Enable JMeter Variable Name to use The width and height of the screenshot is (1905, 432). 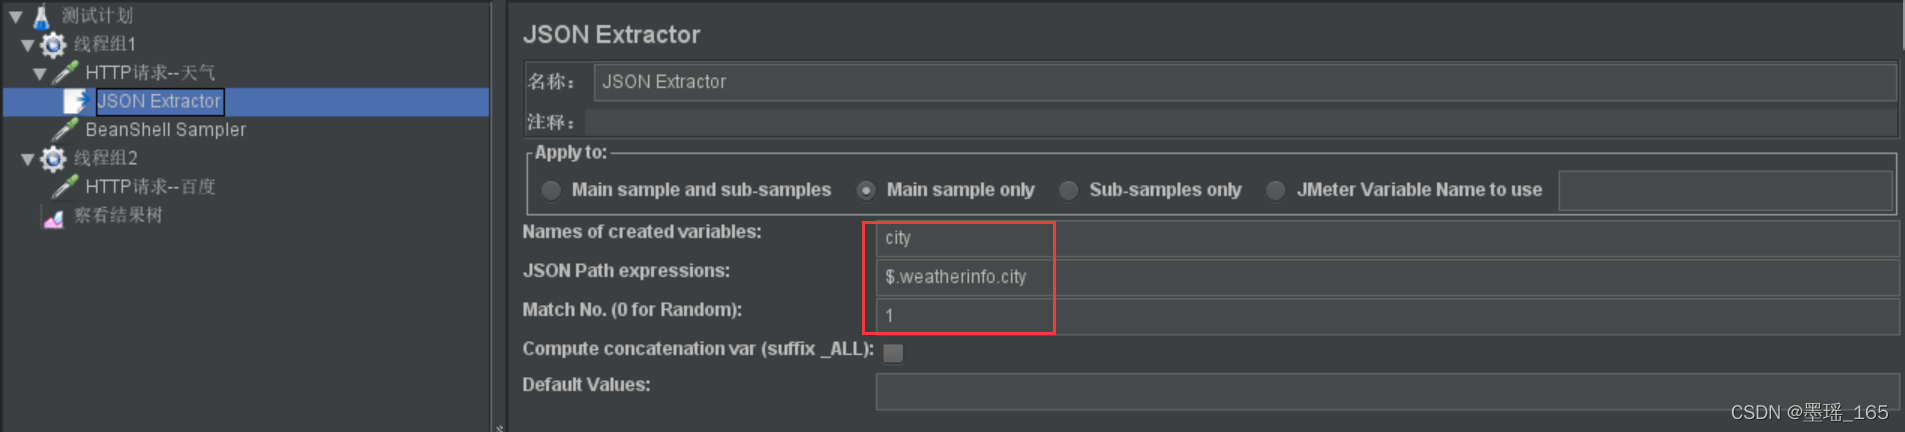pos(1276,190)
